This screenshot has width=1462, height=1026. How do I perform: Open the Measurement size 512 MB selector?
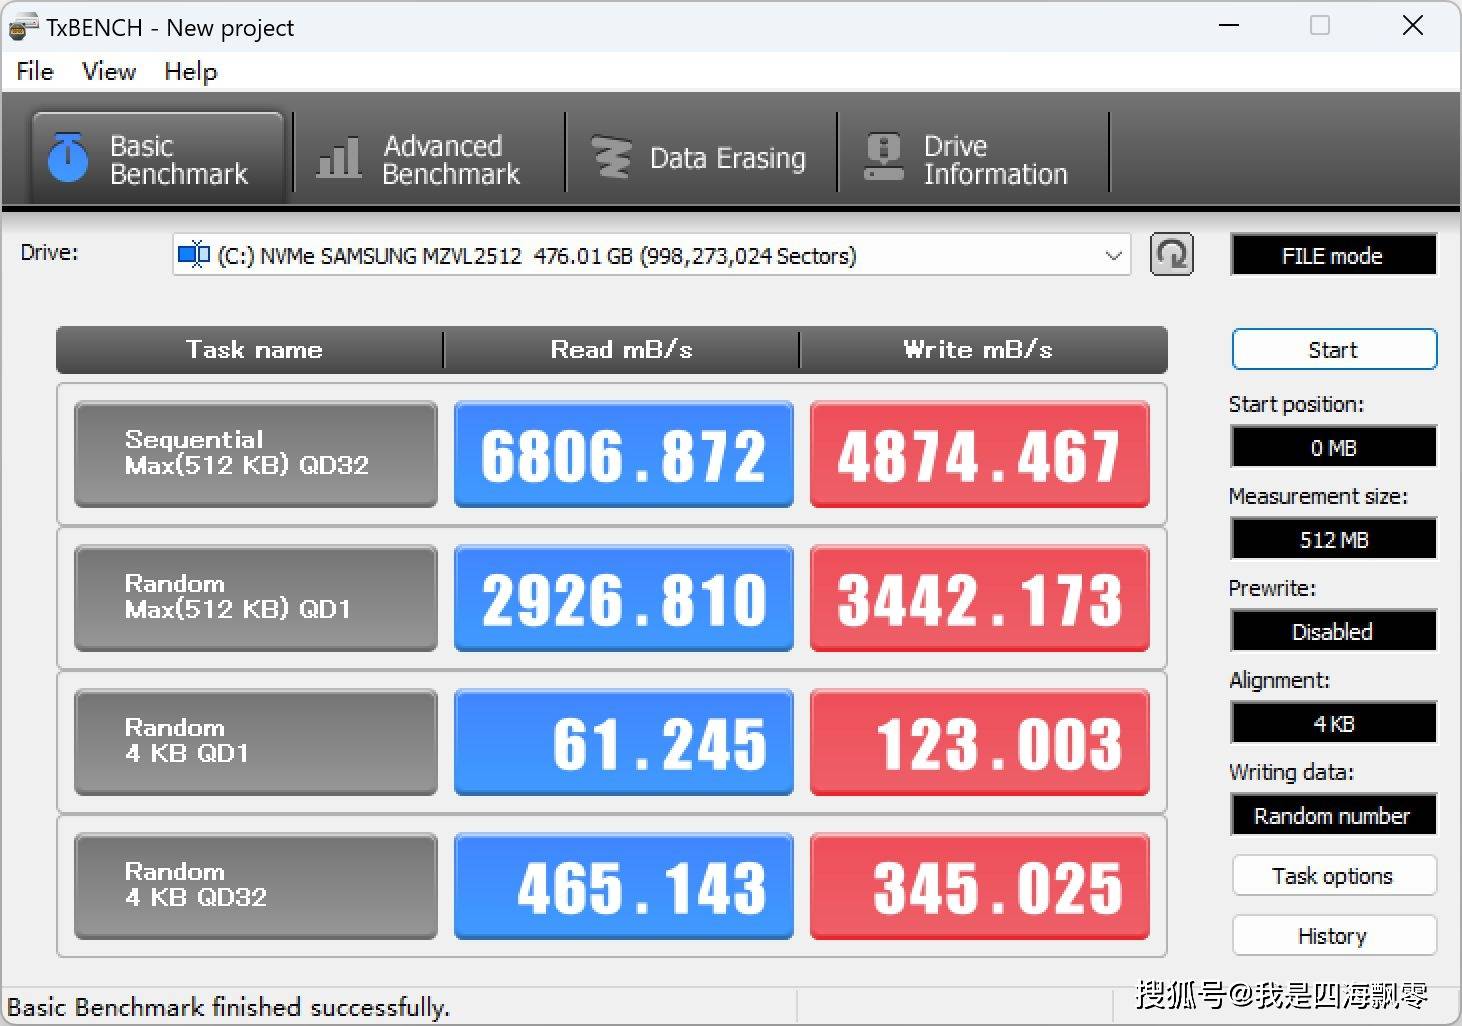tap(1333, 539)
